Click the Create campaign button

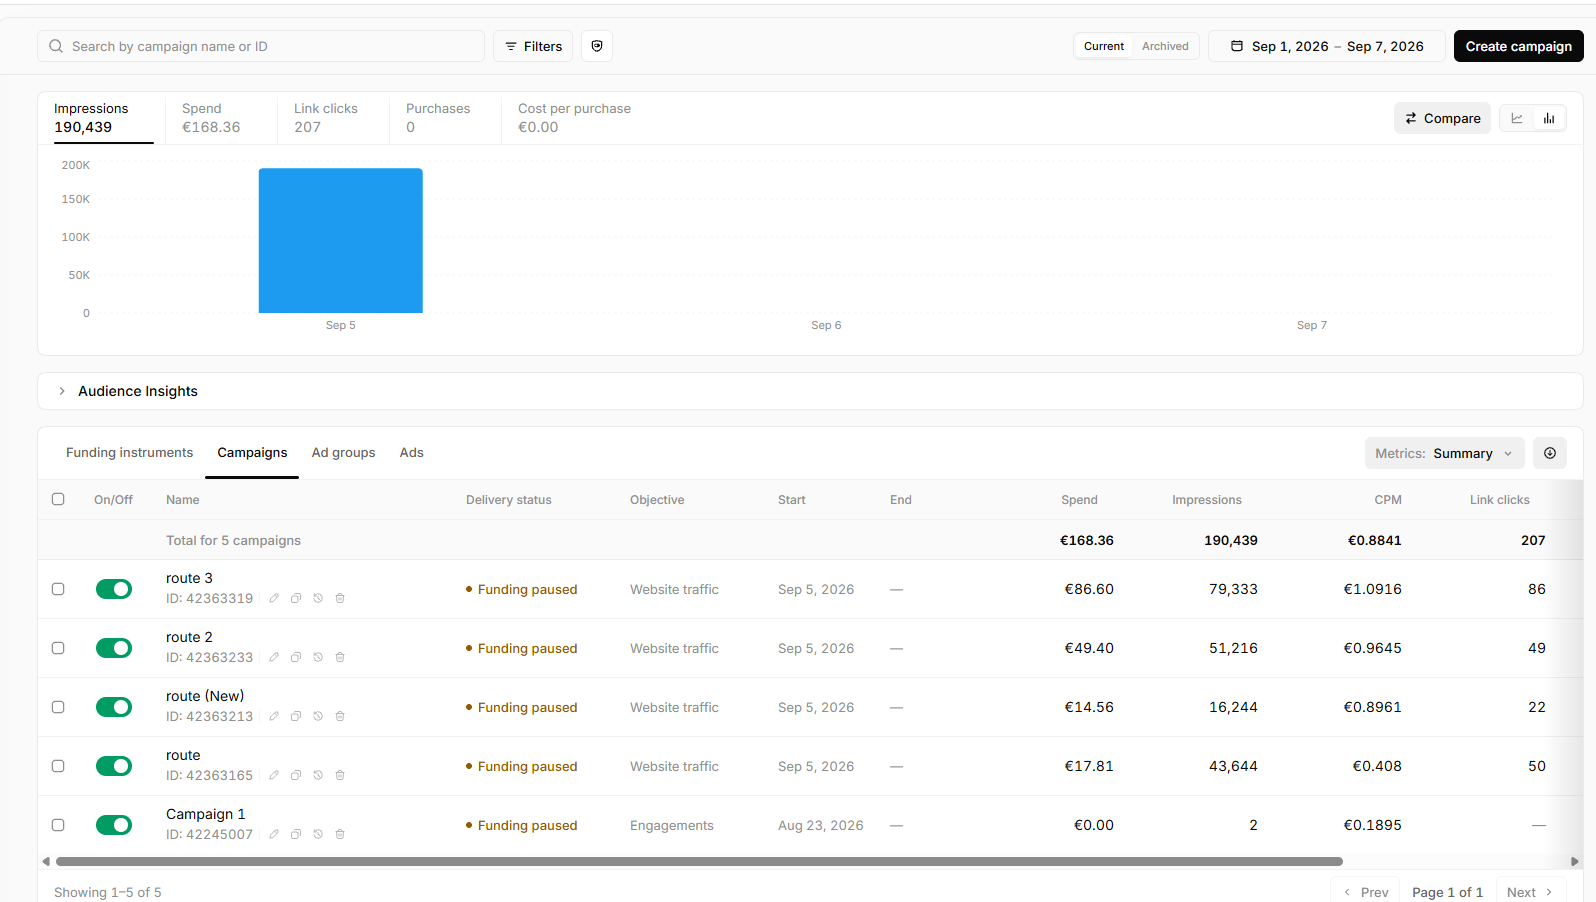(x=1518, y=46)
